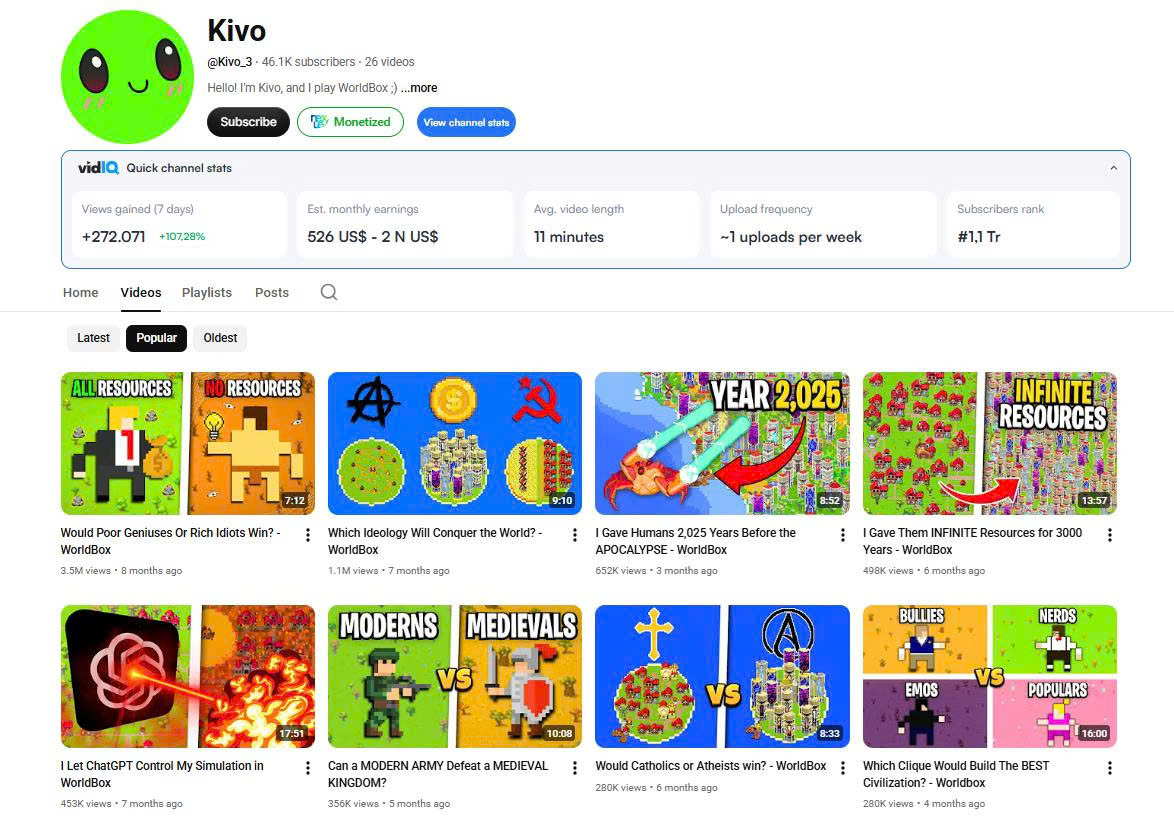Open the Moderns vs Medievals video thumbnail

(454, 676)
